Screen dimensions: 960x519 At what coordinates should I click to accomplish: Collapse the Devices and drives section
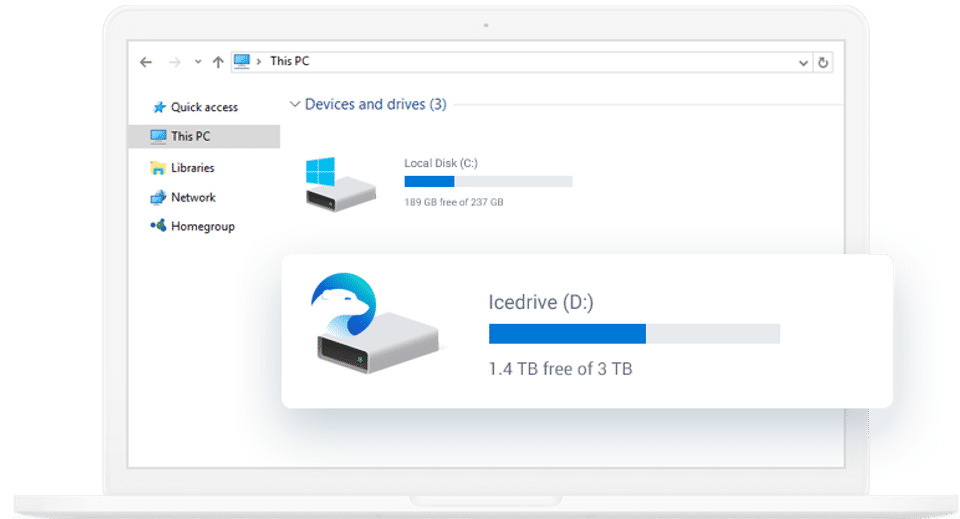pos(294,104)
